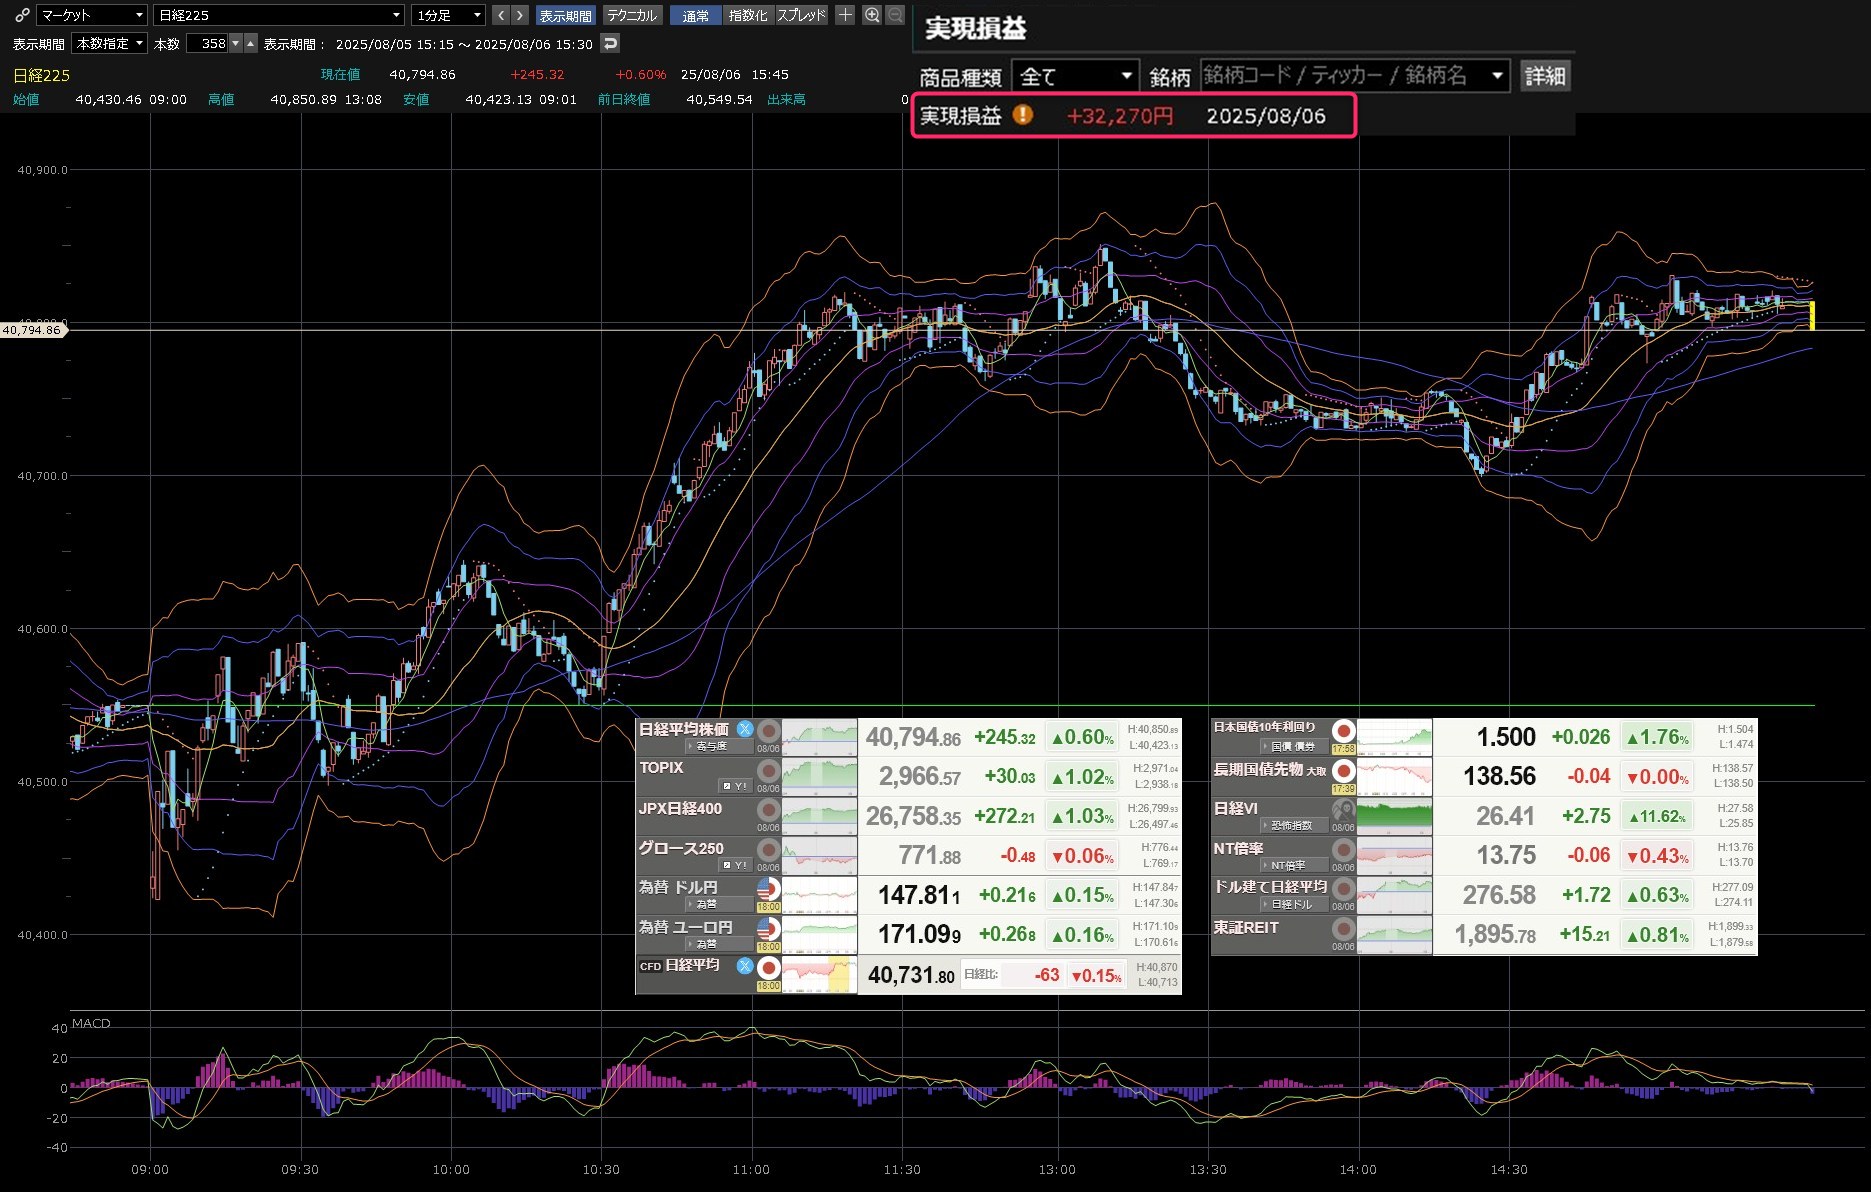Screen dimensions: 1871x1192
Task: Click the chain link icon beside マーケット
Action: [22, 15]
